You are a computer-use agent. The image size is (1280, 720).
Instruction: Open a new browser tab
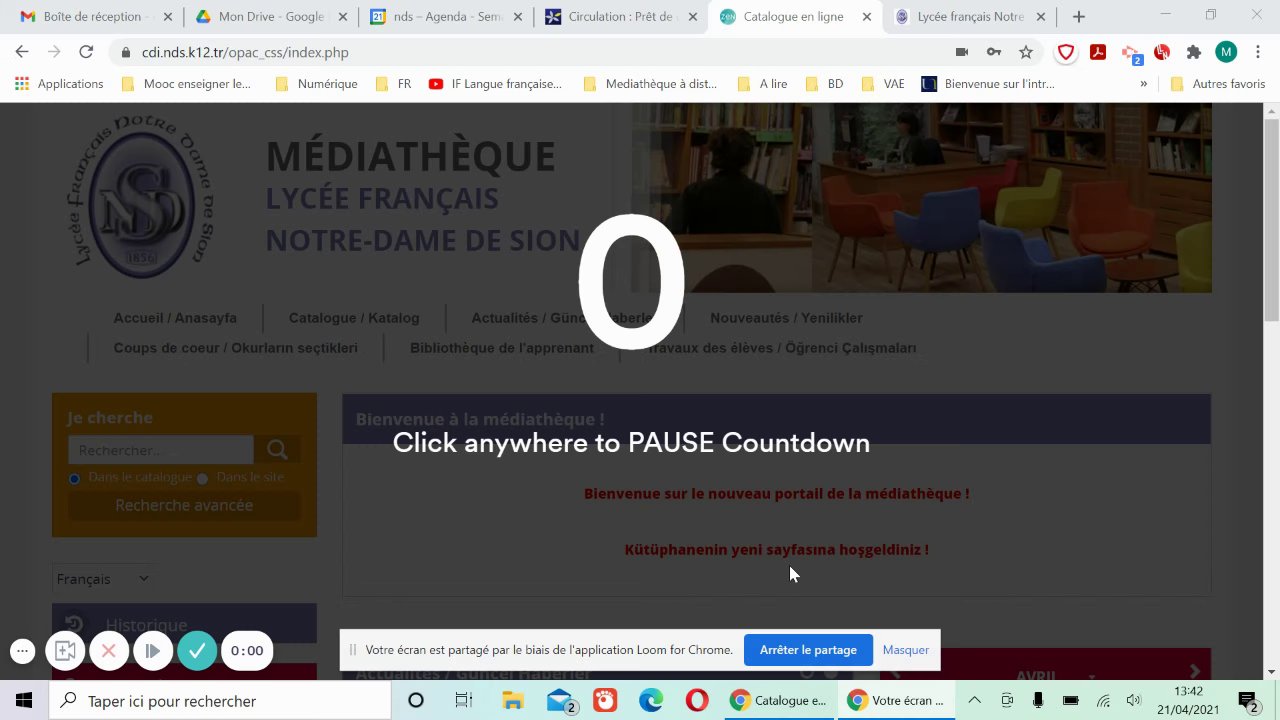pyautogui.click(x=1078, y=17)
